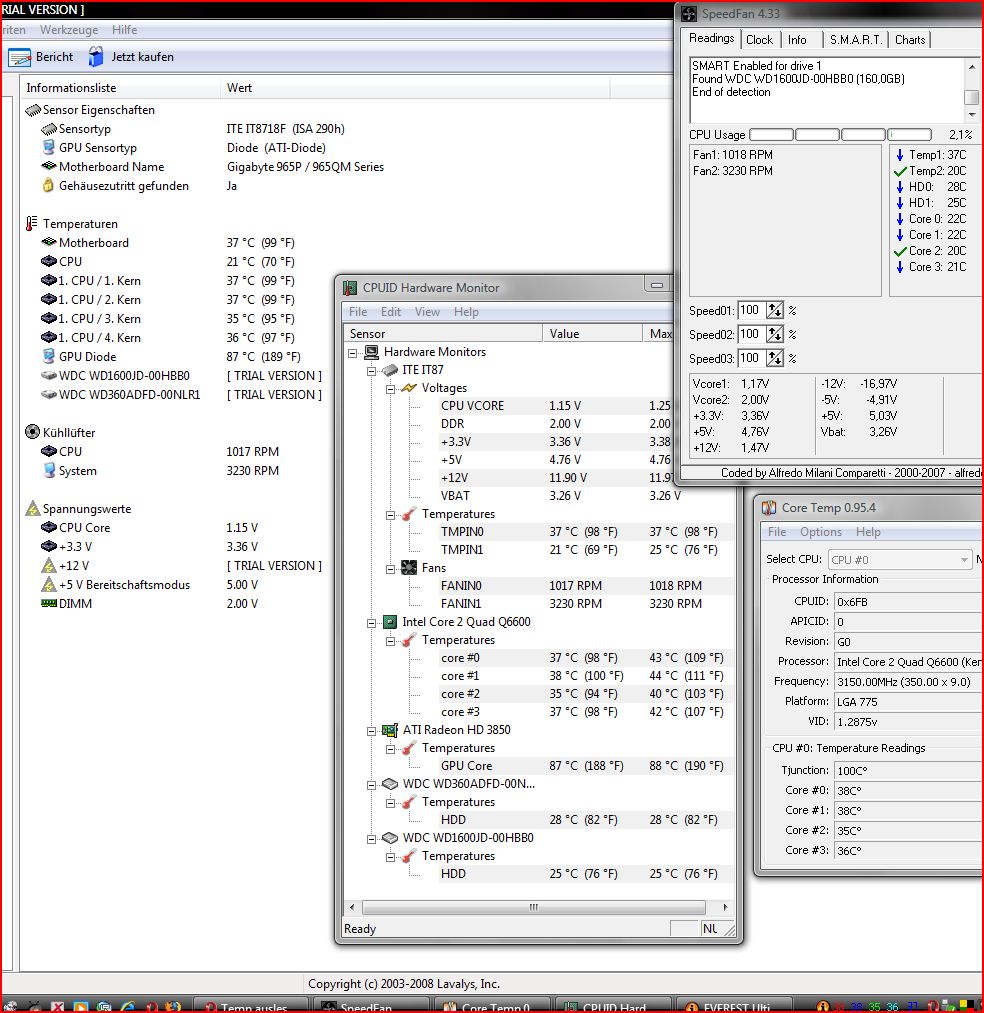This screenshot has width=984, height=1013.
Task: Select the Sensor Eigenschaften chip icon
Action: coord(32,110)
